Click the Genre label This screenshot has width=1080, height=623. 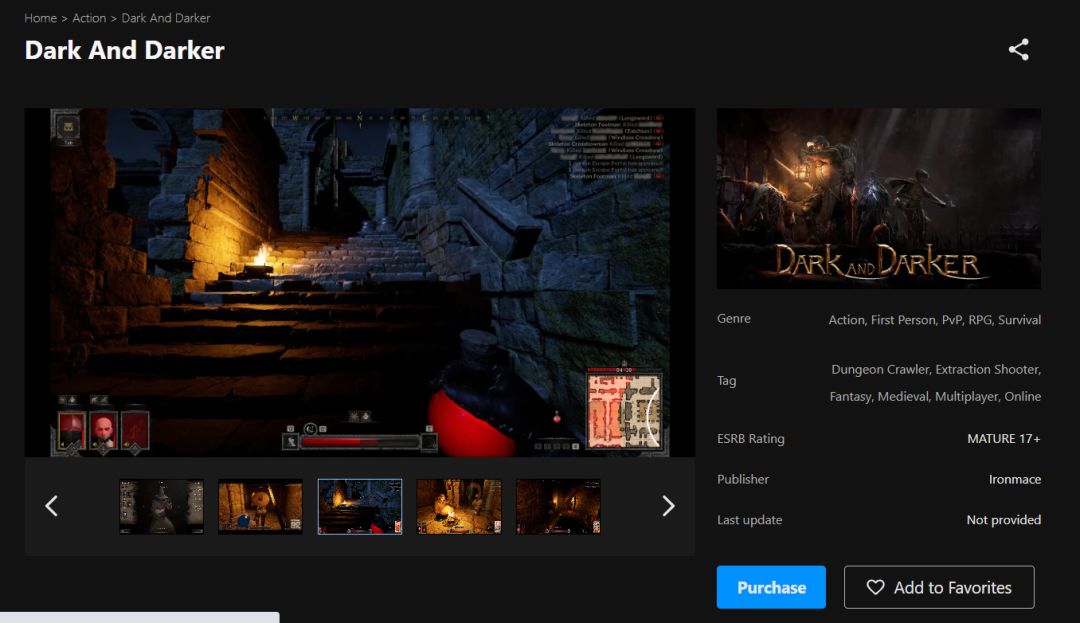pyautogui.click(x=734, y=319)
